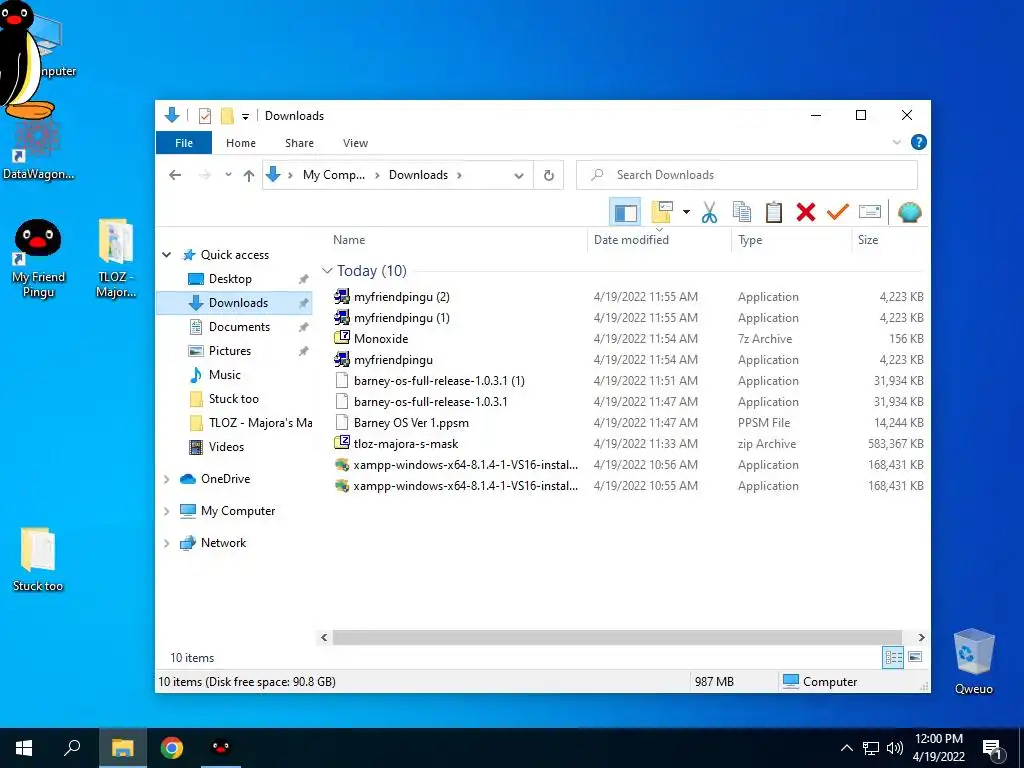The height and width of the screenshot is (768, 1024).
Task: Expand the Network tree node
Action: 167,543
